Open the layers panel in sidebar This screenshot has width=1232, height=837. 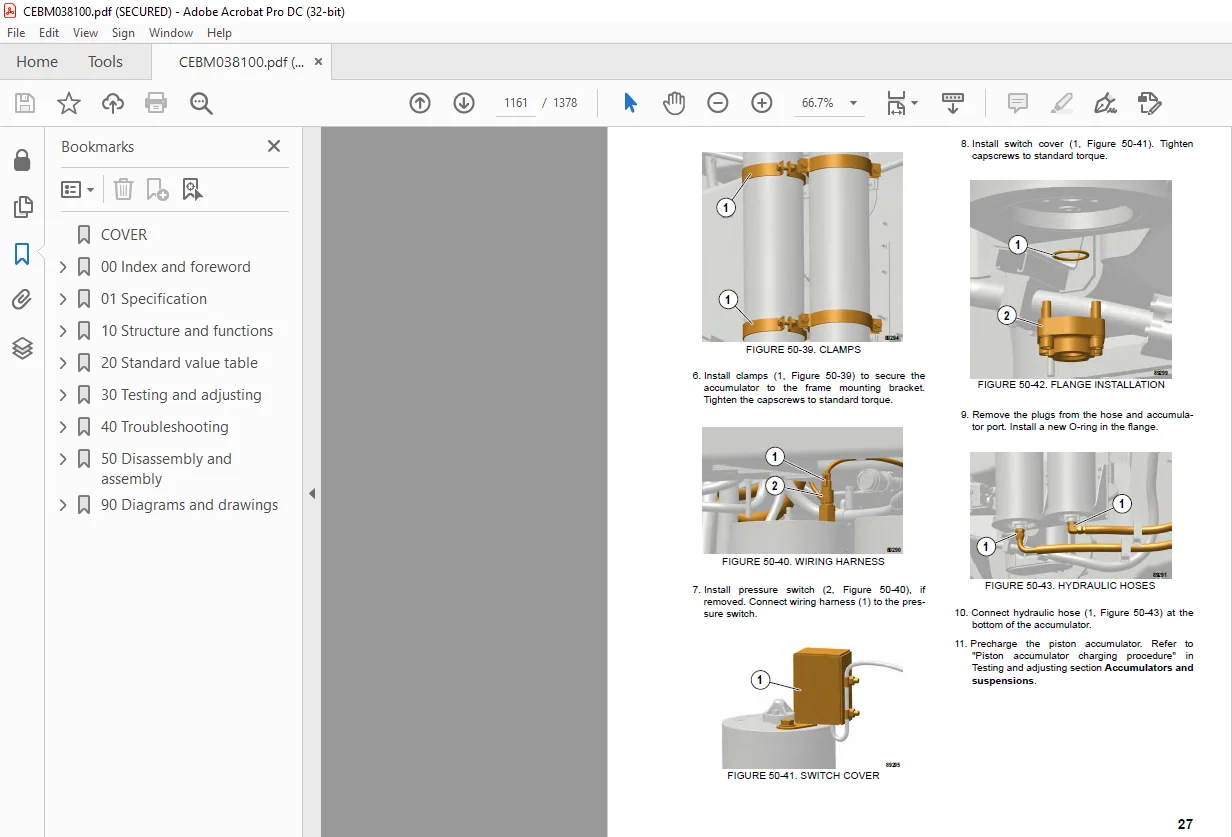[22, 348]
